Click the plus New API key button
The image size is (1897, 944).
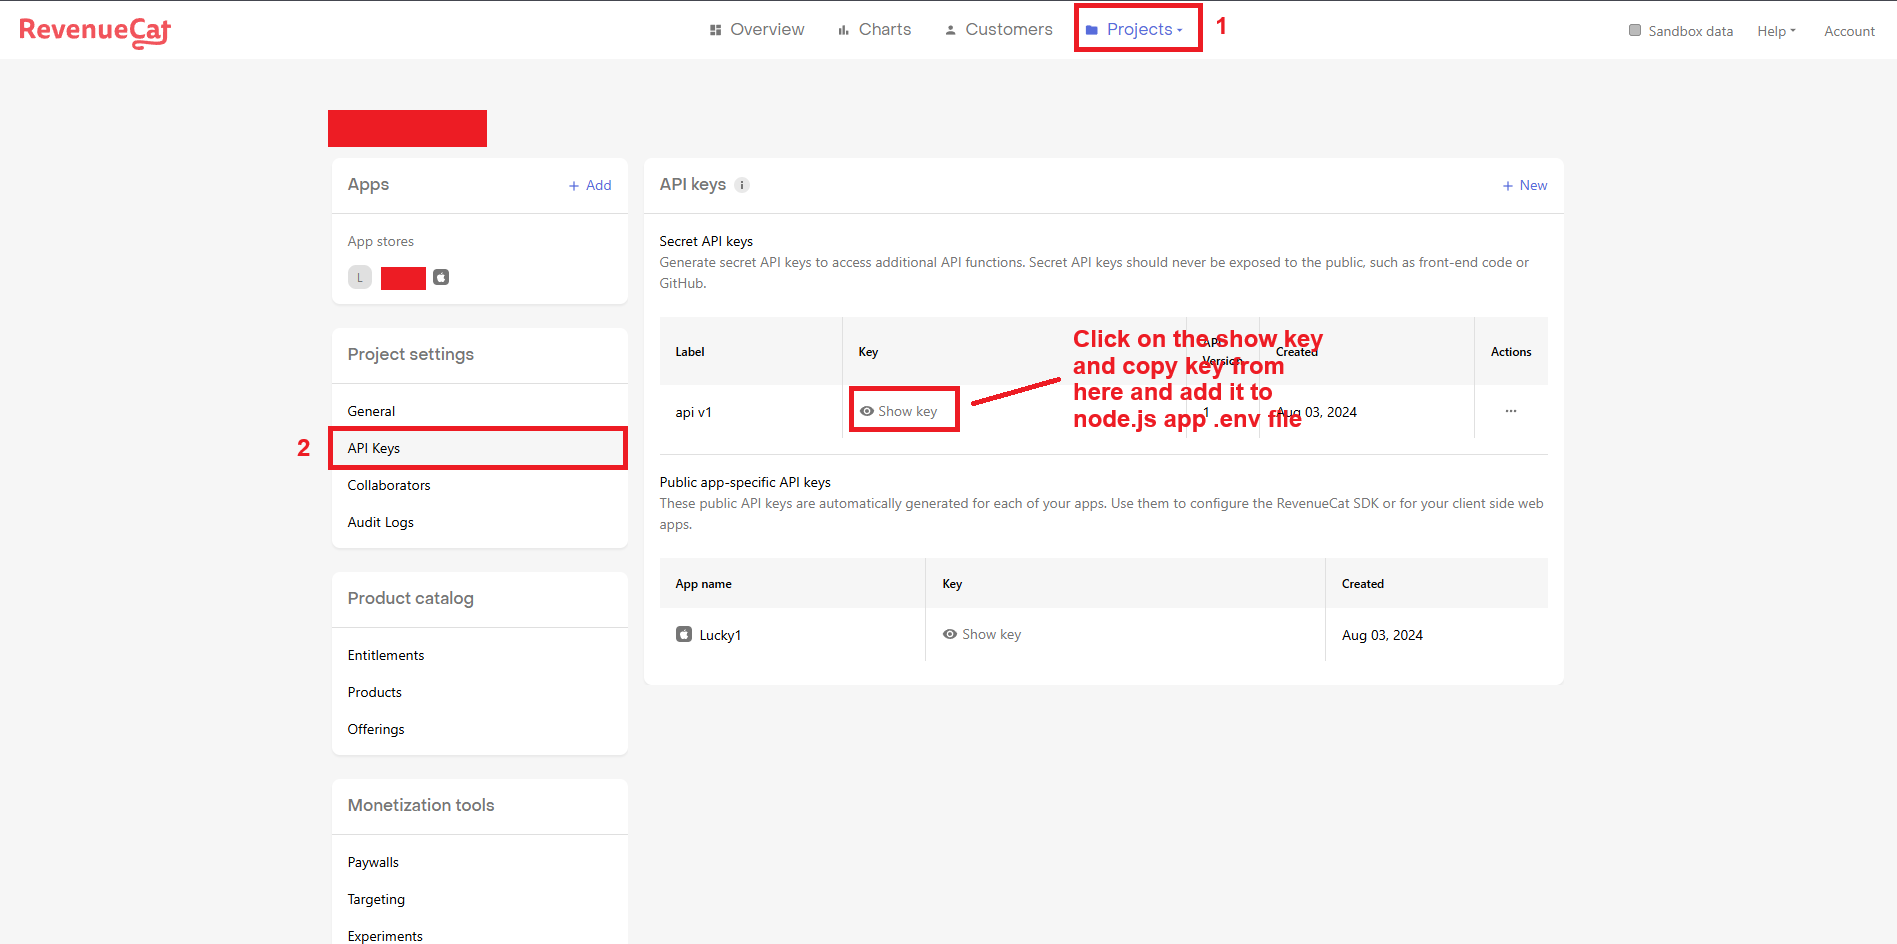(1524, 185)
